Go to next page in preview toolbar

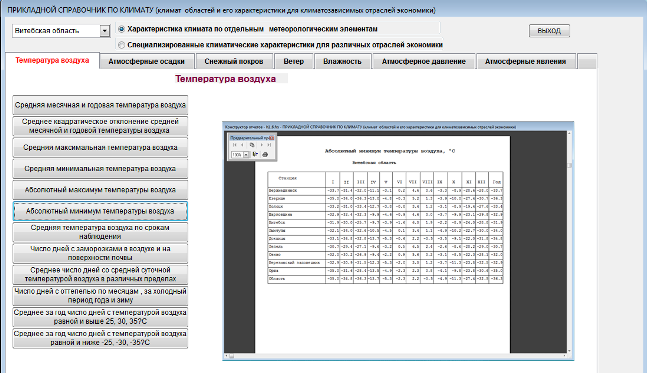coord(261,145)
